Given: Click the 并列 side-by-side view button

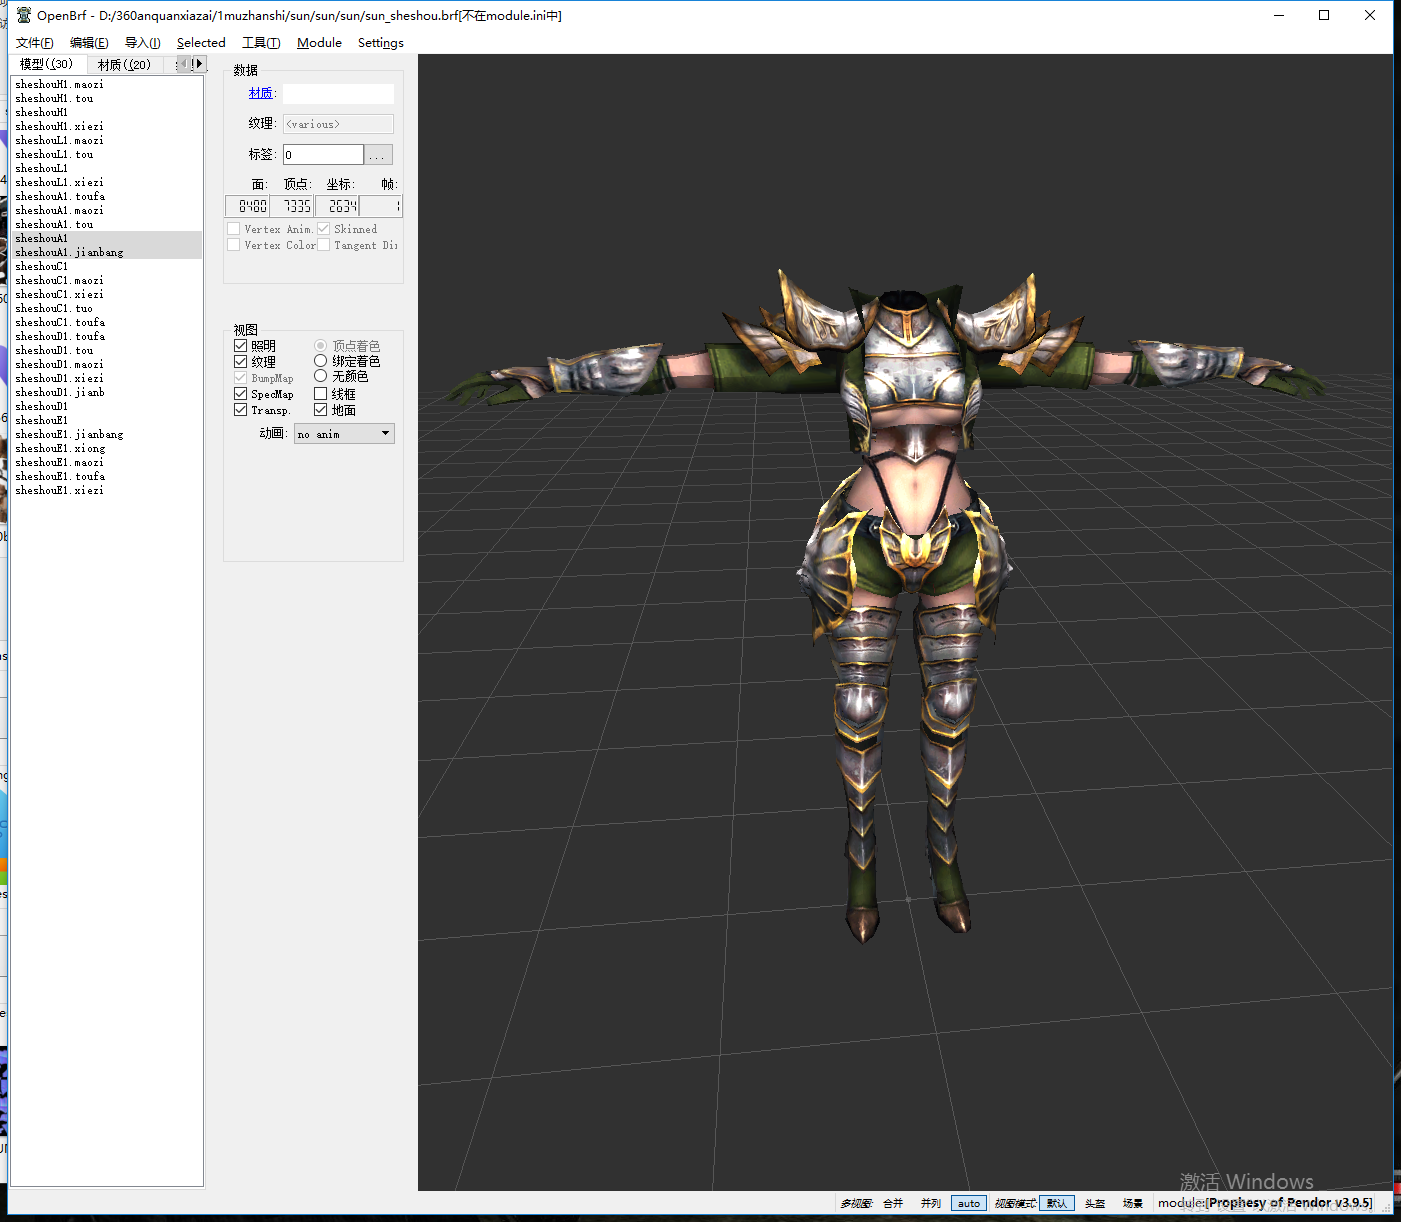Looking at the screenshot, I should click(931, 1203).
